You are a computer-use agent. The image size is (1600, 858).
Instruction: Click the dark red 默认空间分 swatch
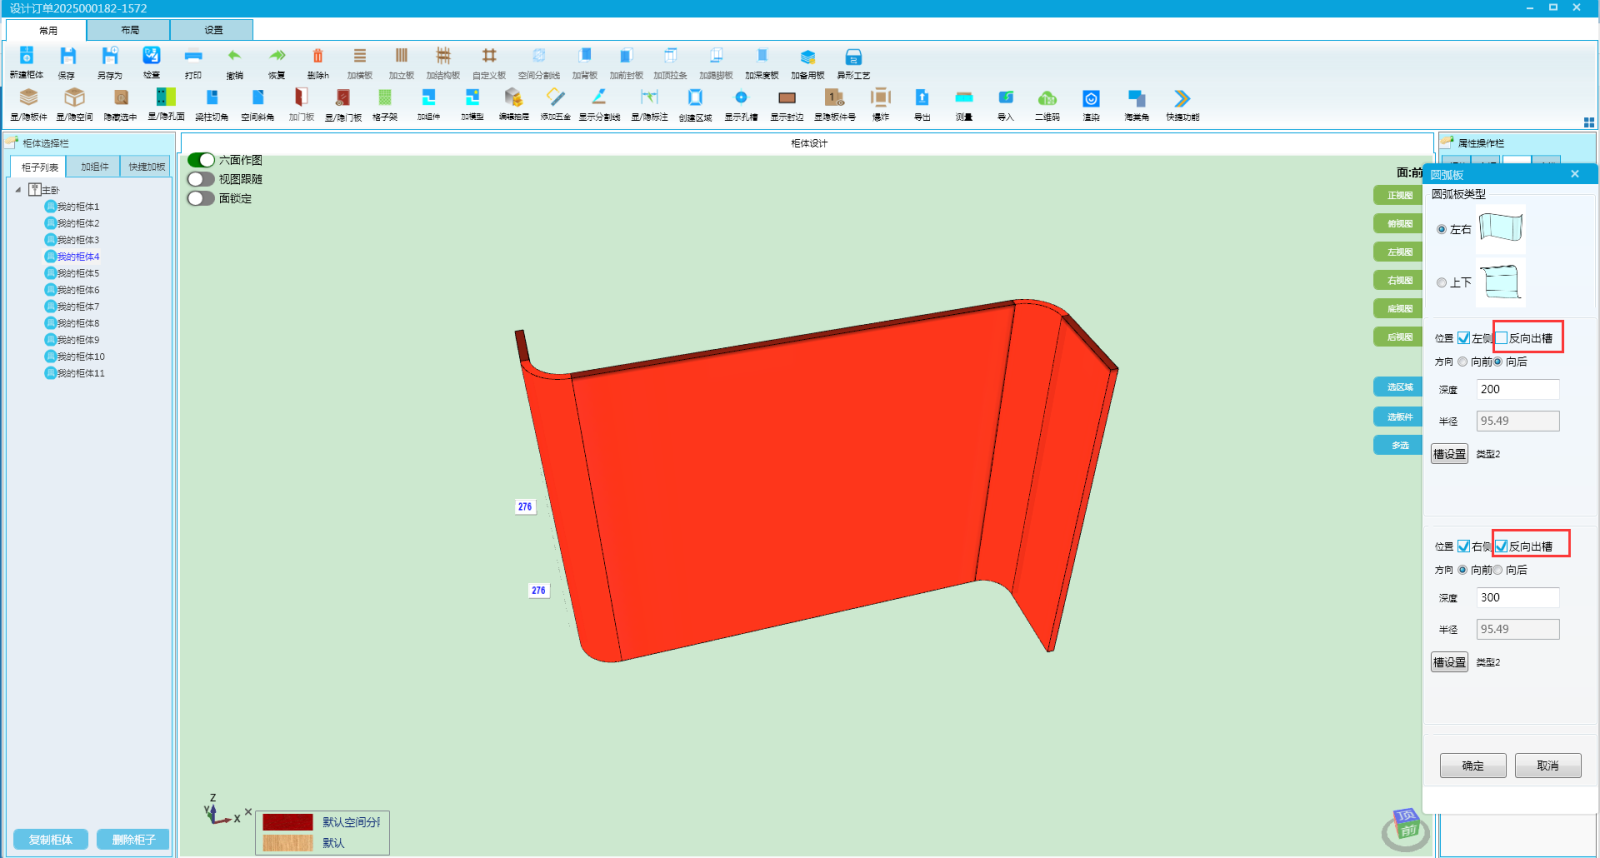288,822
